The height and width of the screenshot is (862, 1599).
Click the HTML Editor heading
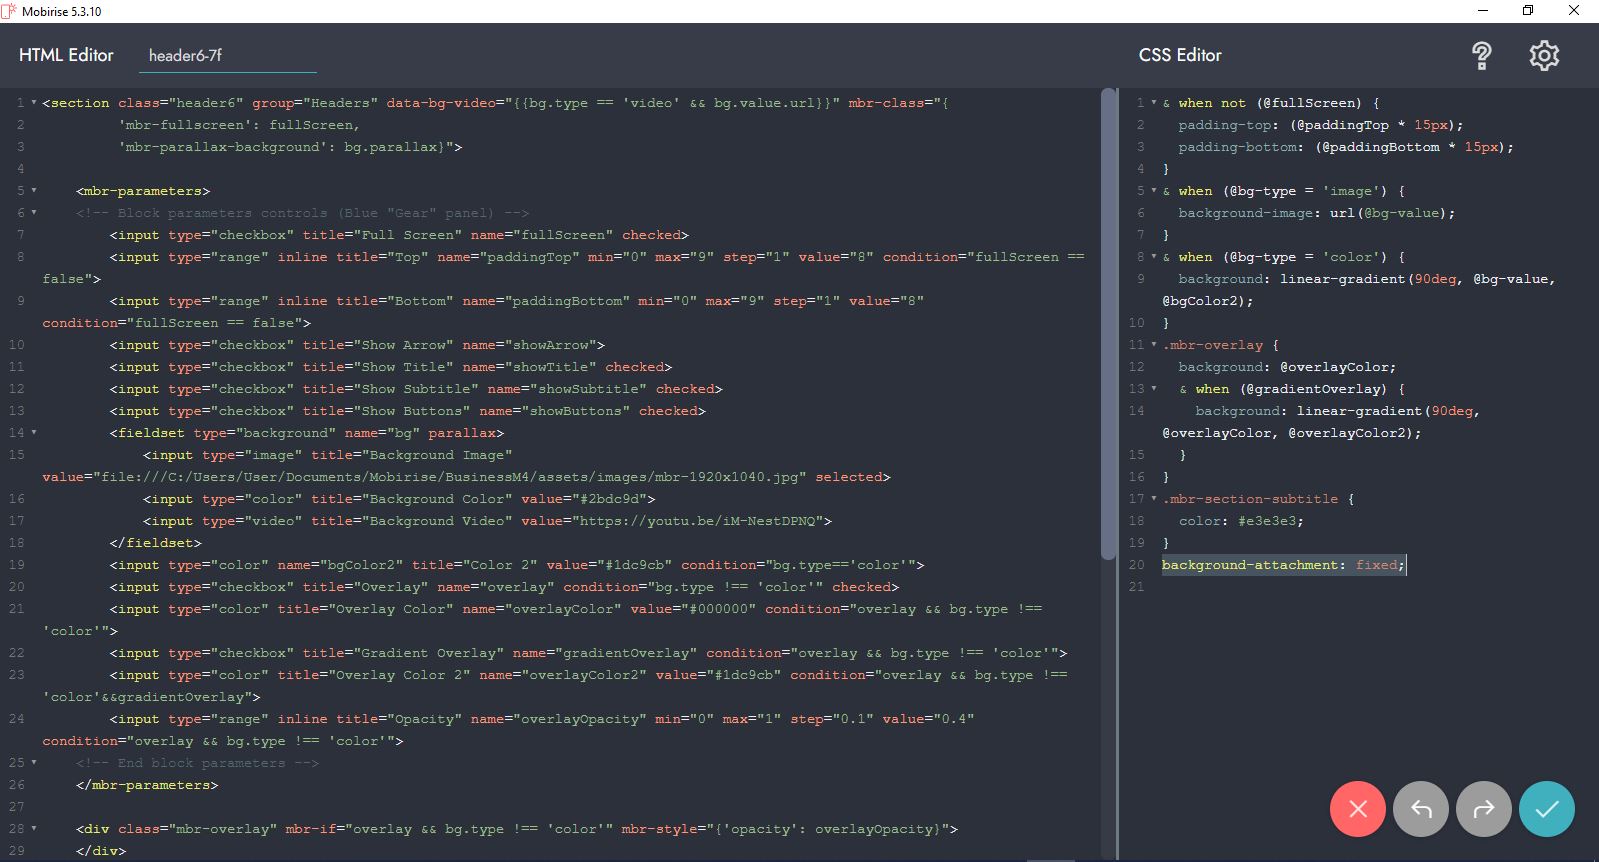(x=66, y=55)
